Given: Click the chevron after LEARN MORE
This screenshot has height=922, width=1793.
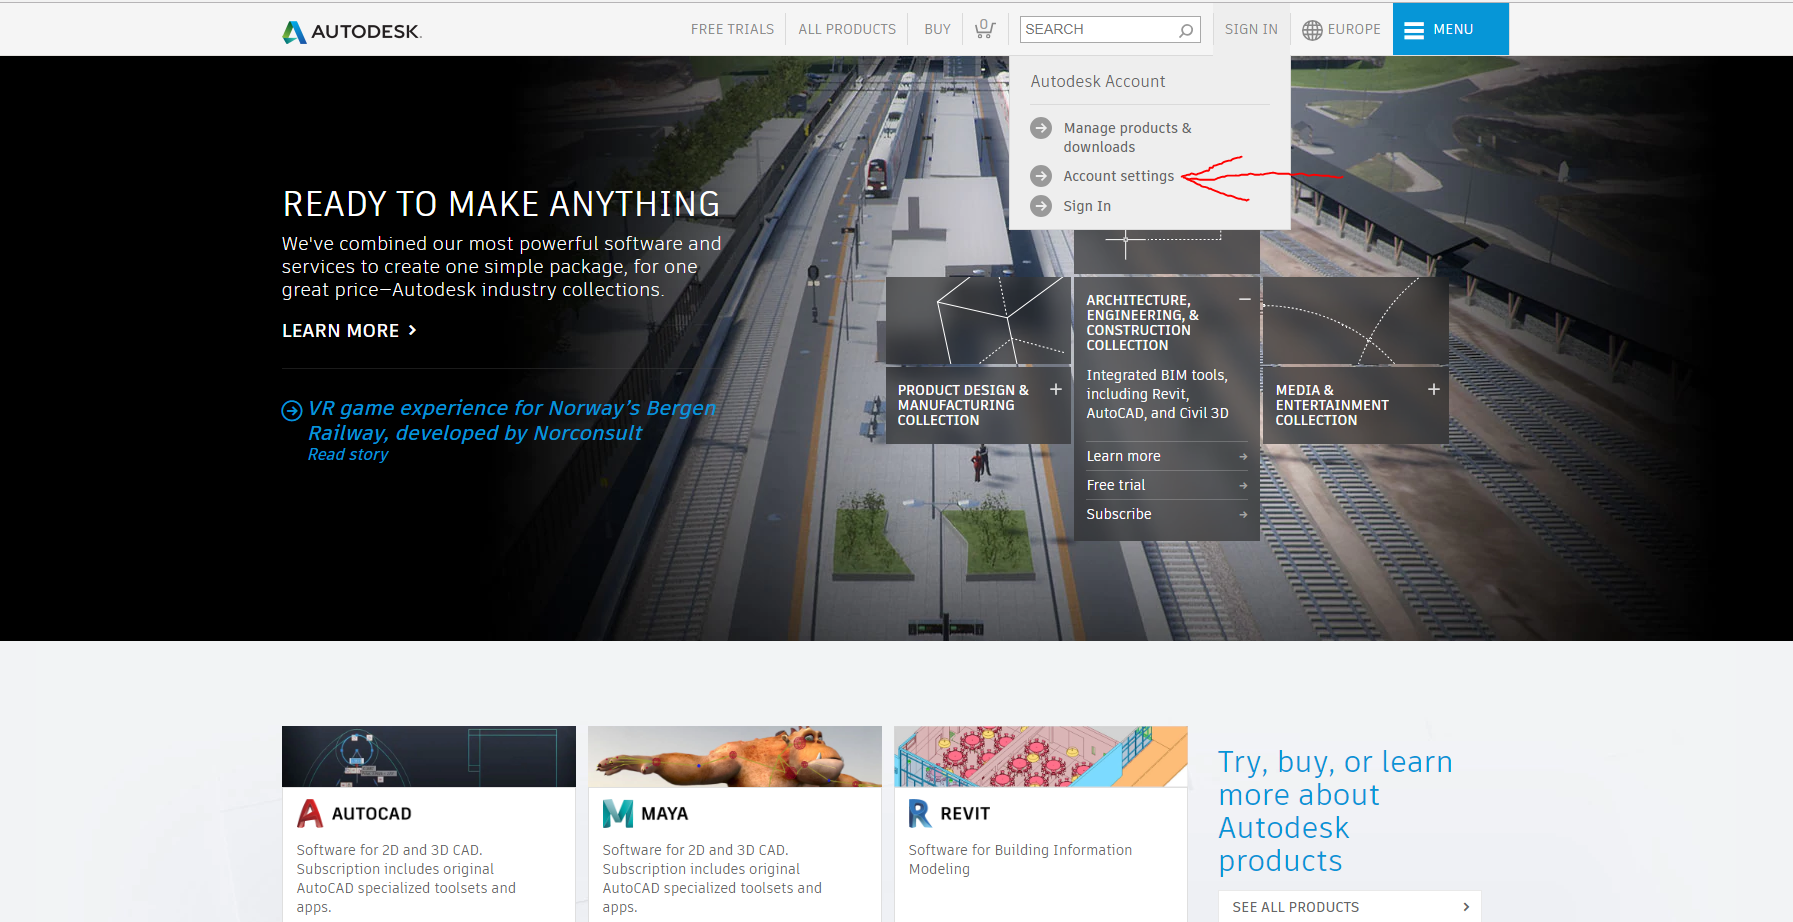Looking at the screenshot, I should (x=412, y=330).
